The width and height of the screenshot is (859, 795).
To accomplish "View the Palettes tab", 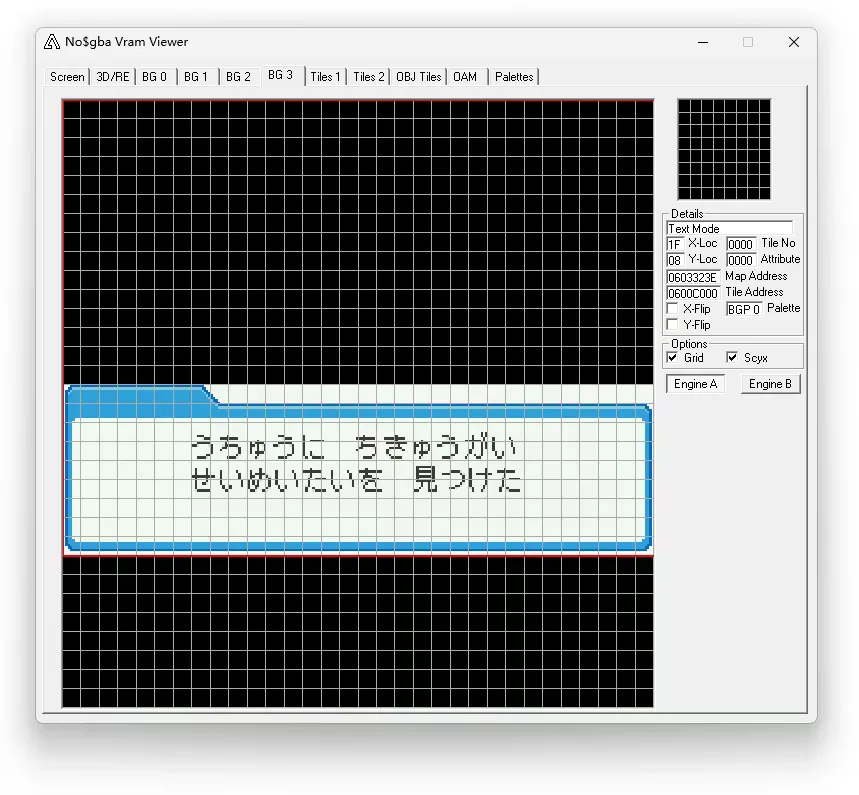I will pyautogui.click(x=514, y=77).
